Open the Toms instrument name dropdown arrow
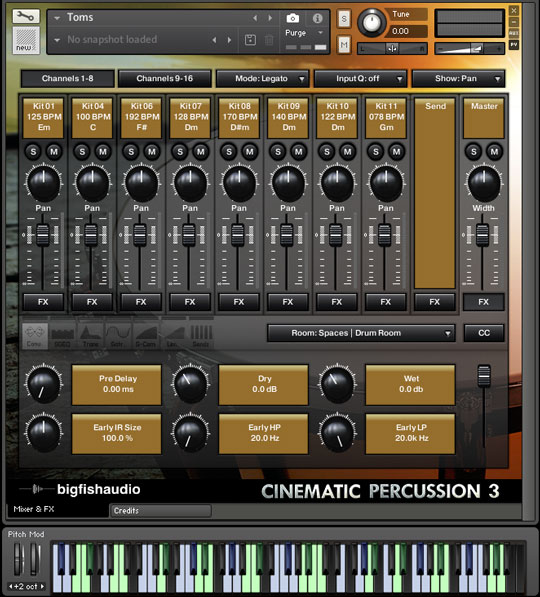This screenshot has height=597, width=540. pyautogui.click(x=57, y=18)
